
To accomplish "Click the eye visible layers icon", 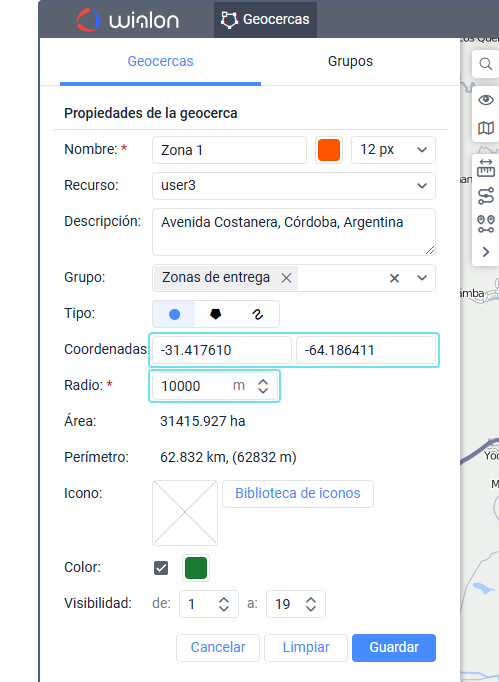I will [486, 100].
